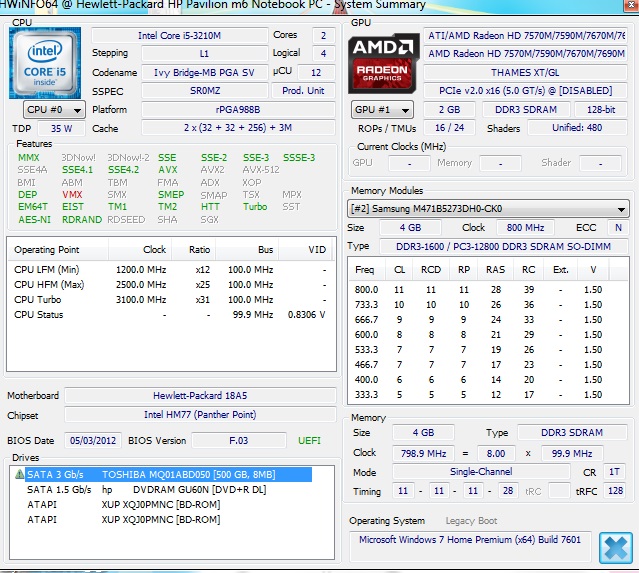
Task: Select the CPU Status row
Action: tap(170, 315)
